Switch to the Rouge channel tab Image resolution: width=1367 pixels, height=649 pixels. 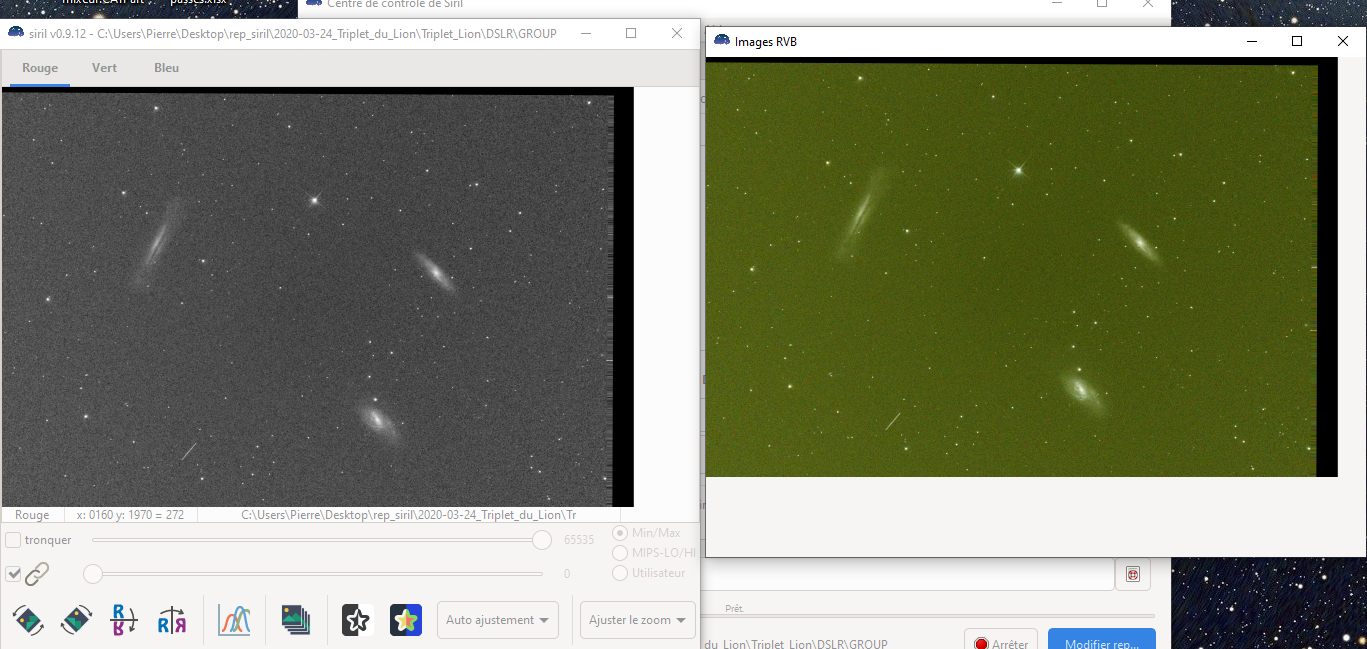click(40, 68)
